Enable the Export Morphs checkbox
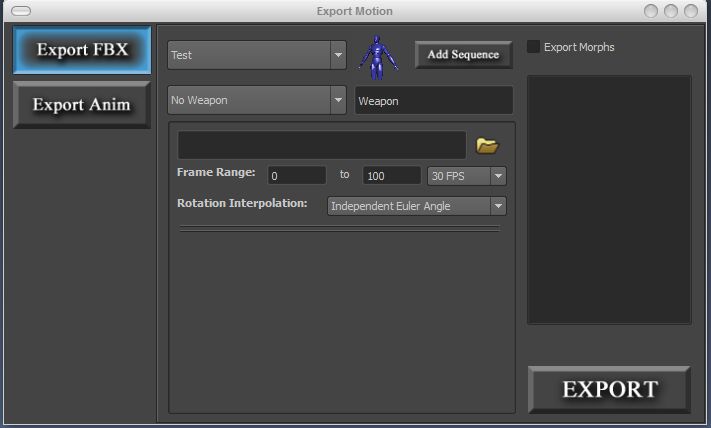Screen dimensions: 711x428 click(533, 47)
